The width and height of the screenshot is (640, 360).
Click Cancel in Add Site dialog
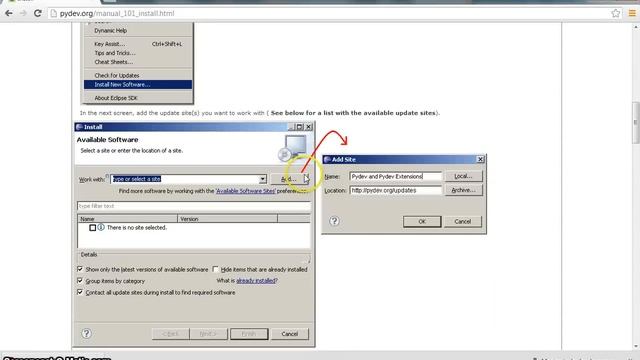pyautogui.click(x=462, y=221)
